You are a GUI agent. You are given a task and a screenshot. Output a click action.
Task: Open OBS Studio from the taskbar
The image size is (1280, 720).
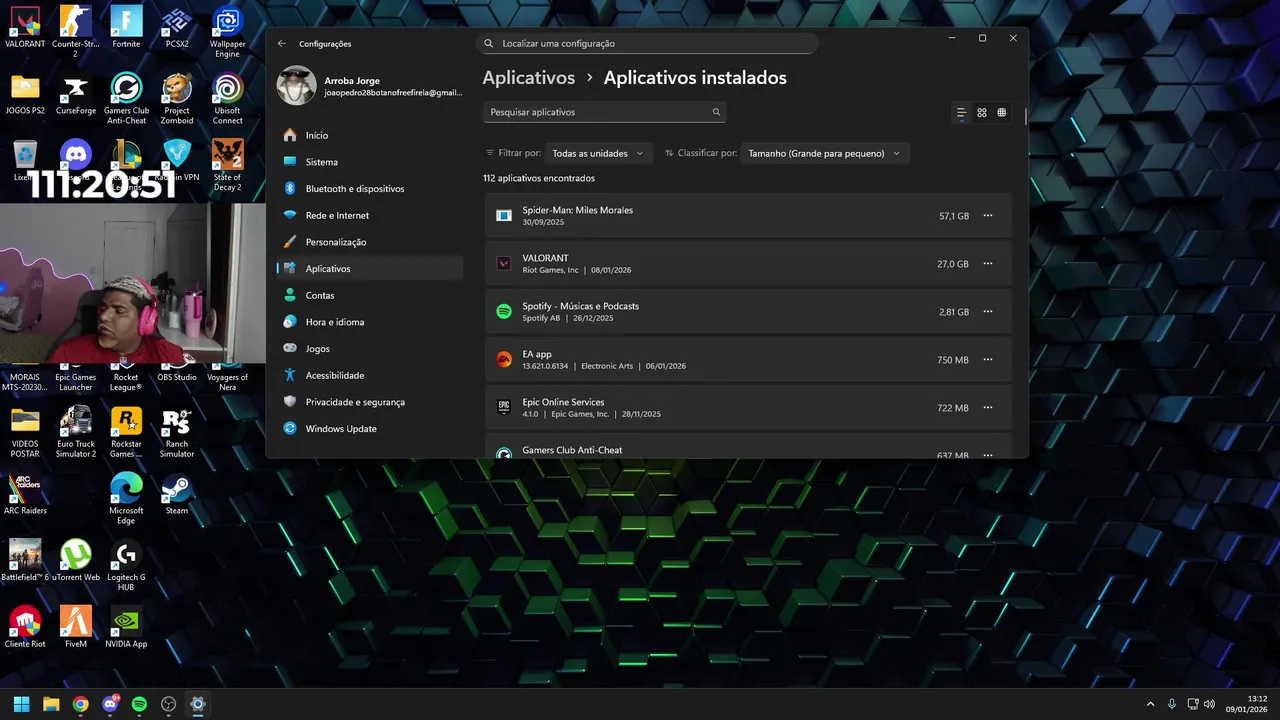(x=169, y=704)
